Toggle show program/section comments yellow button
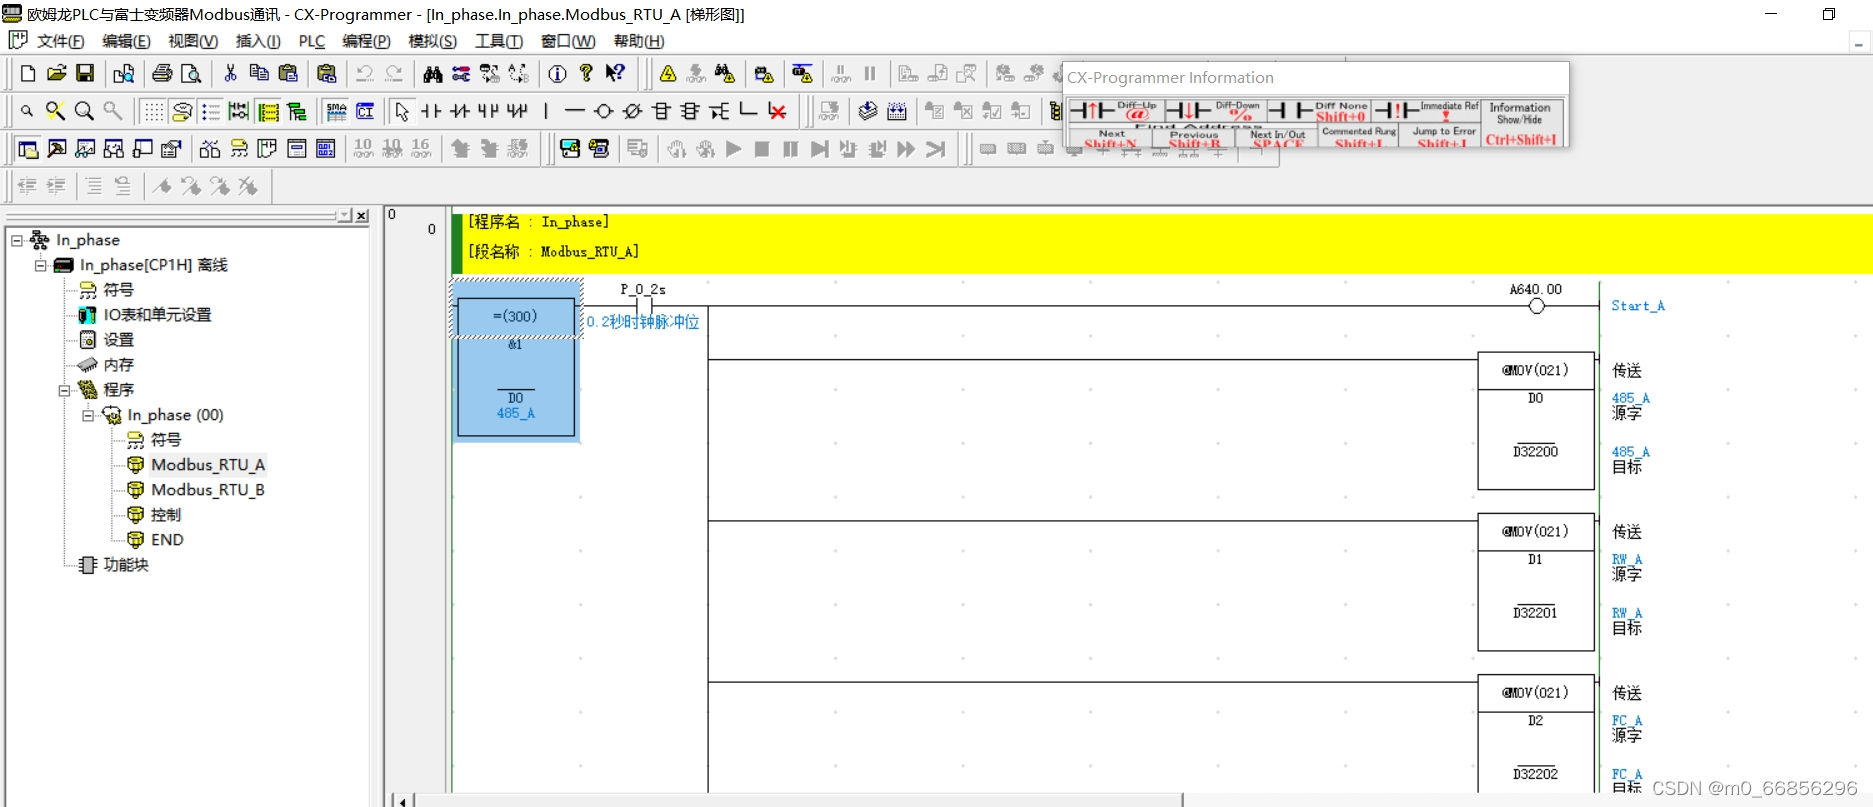This screenshot has height=807, width=1873. 268,111
